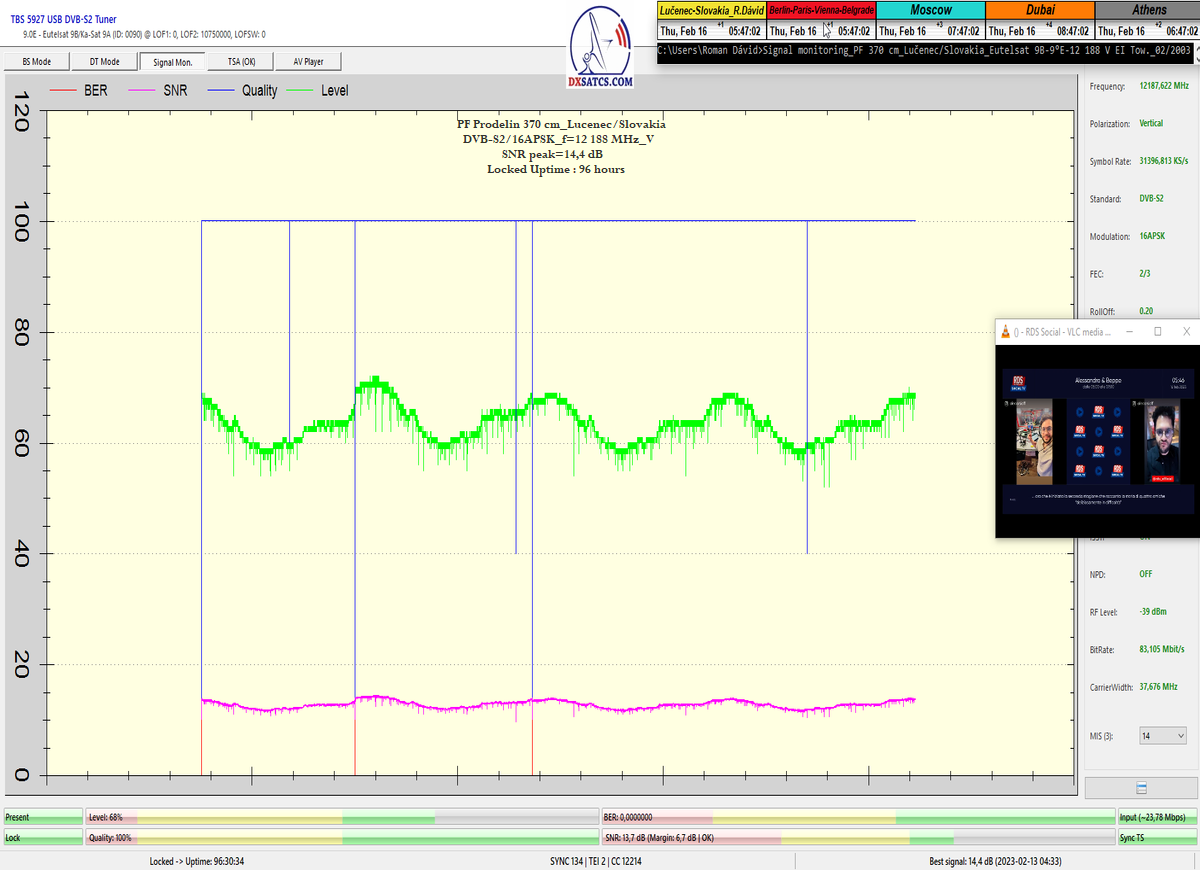The height and width of the screenshot is (870, 1200).
Task: Click the Lock status indicator
Action: [x=43, y=837]
